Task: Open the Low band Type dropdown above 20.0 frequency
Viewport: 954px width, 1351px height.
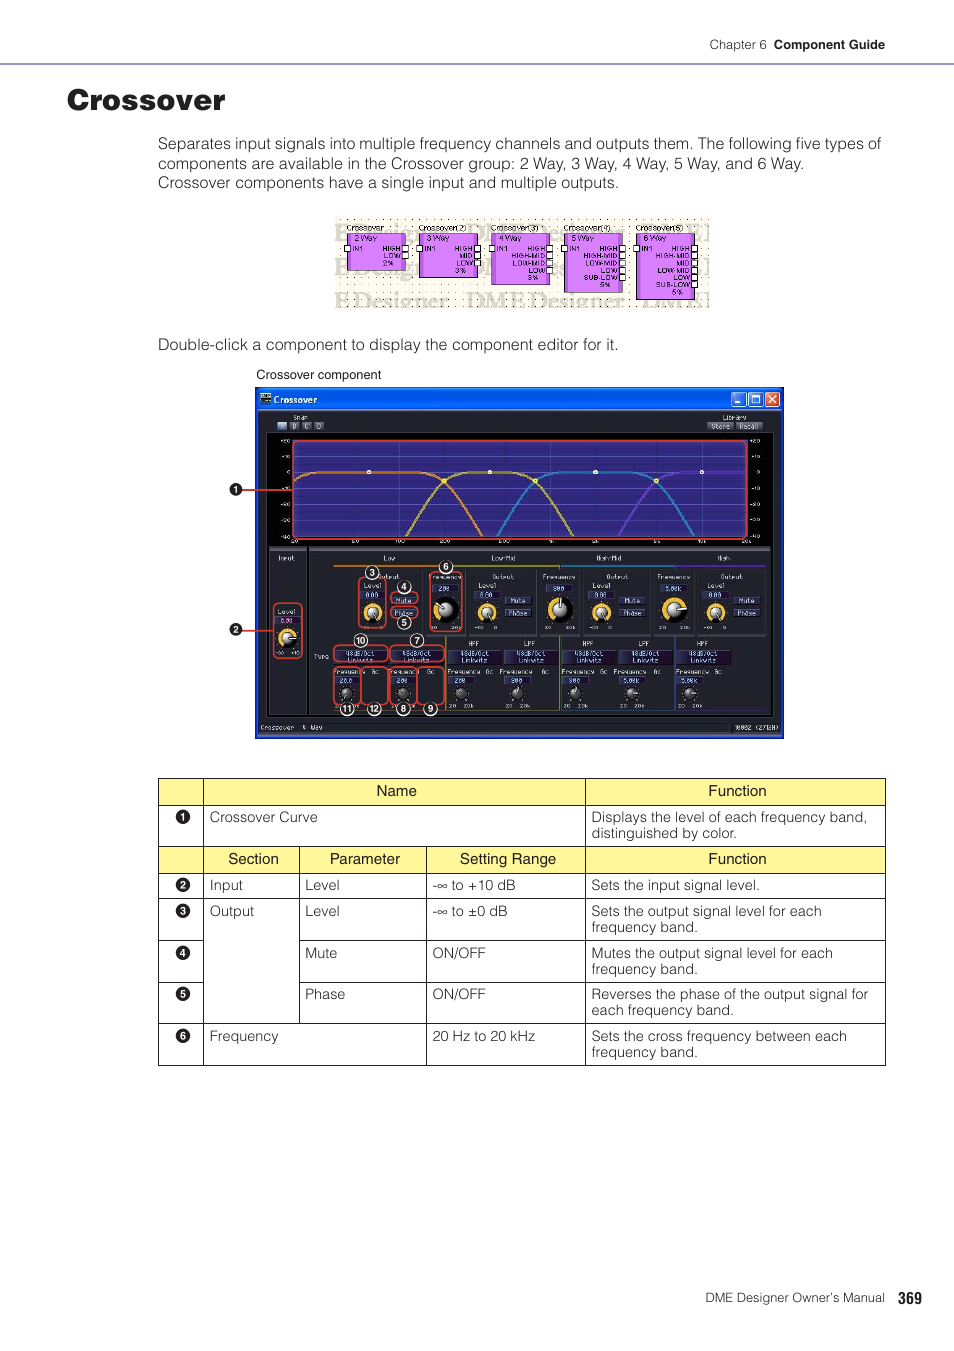Action: [x=360, y=656]
